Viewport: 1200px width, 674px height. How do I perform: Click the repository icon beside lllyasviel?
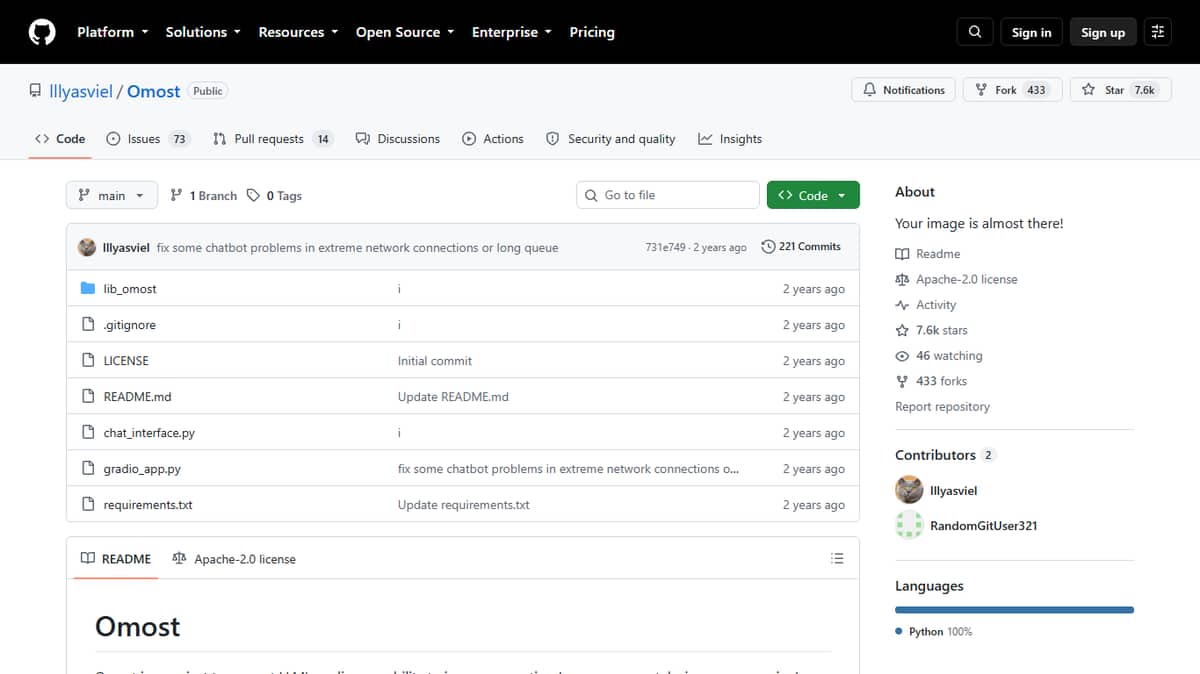pyautogui.click(x=35, y=91)
